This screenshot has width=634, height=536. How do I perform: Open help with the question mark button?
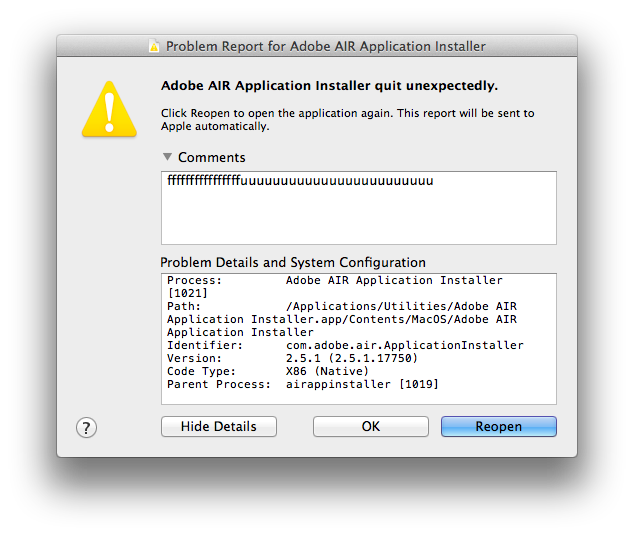click(86, 427)
